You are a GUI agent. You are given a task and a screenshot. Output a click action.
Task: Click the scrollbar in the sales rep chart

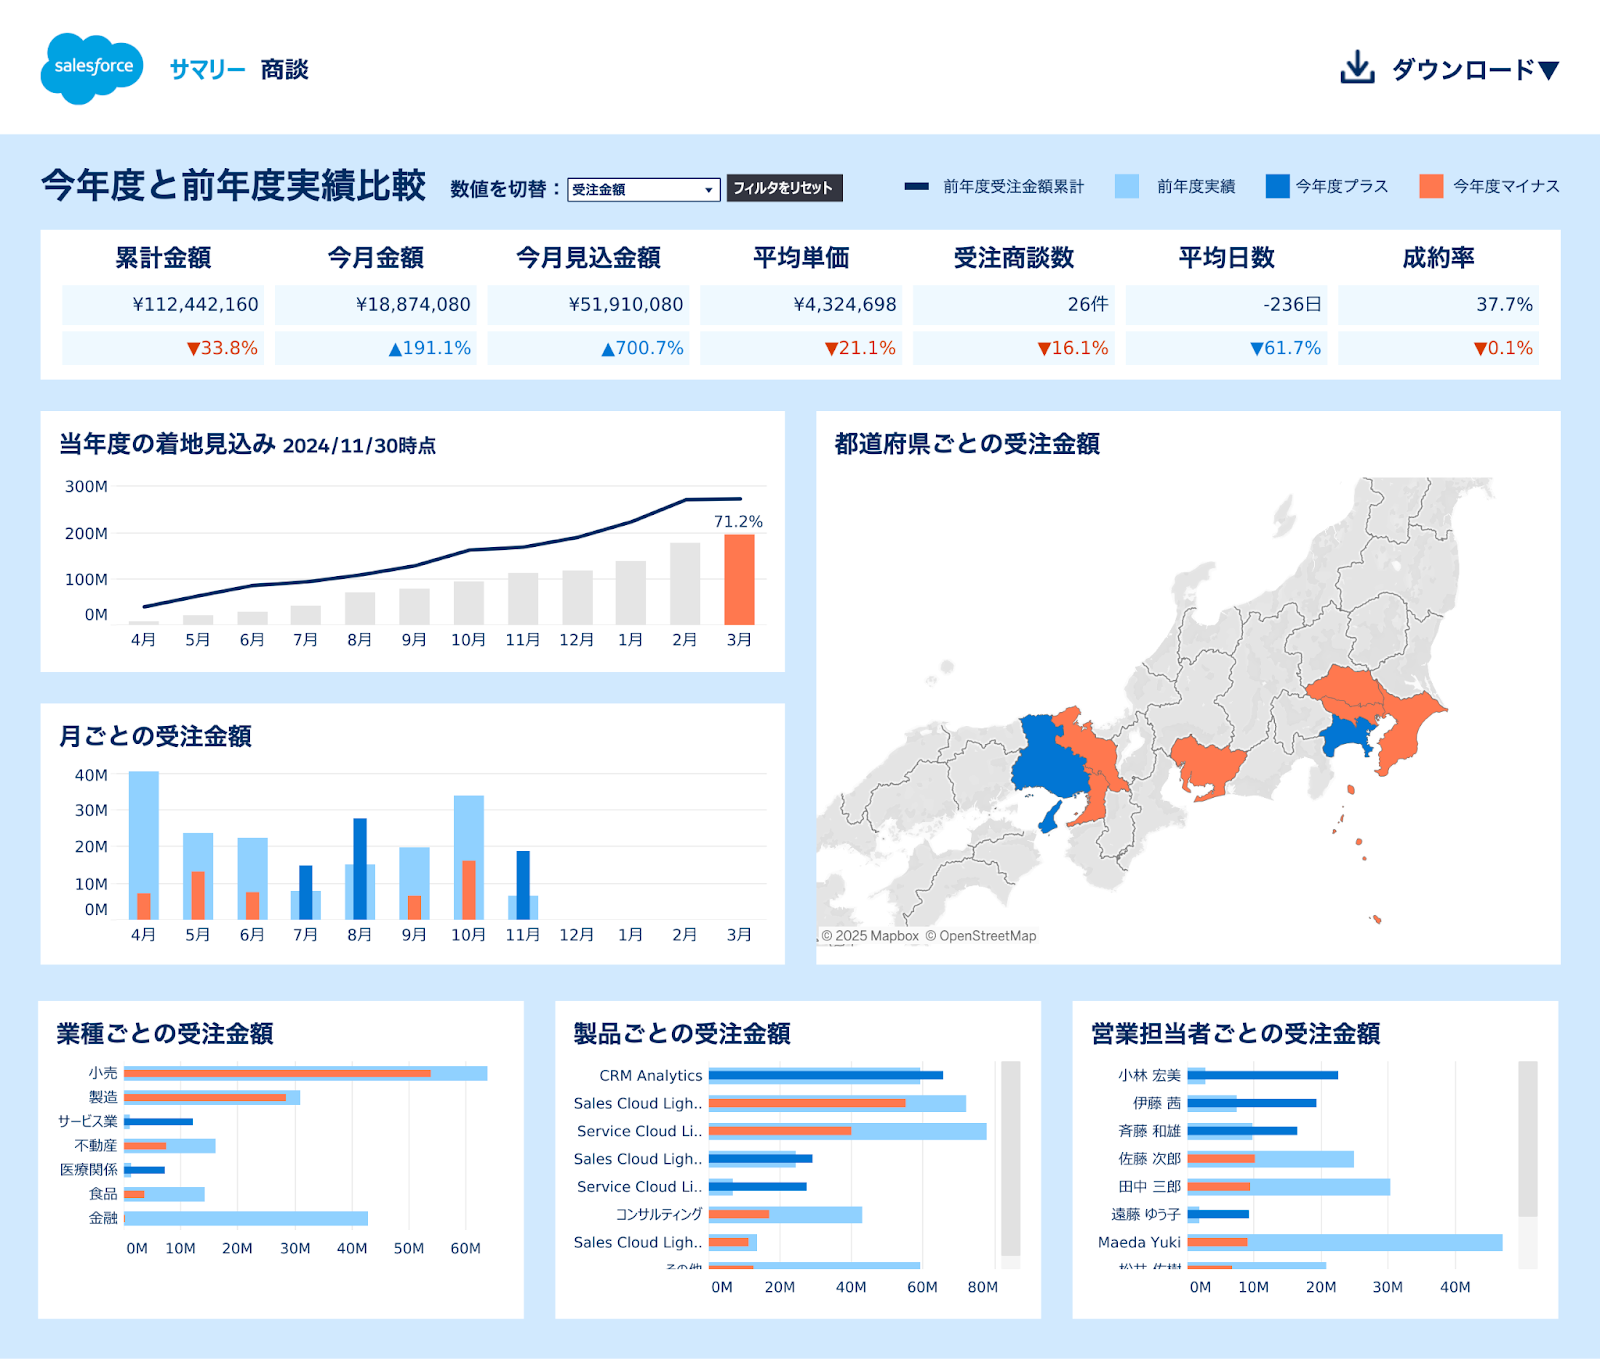1528,1139
